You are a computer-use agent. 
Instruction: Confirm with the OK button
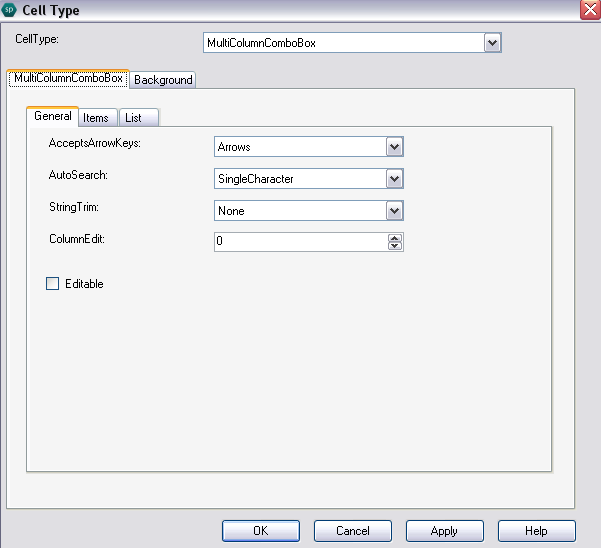click(x=261, y=531)
